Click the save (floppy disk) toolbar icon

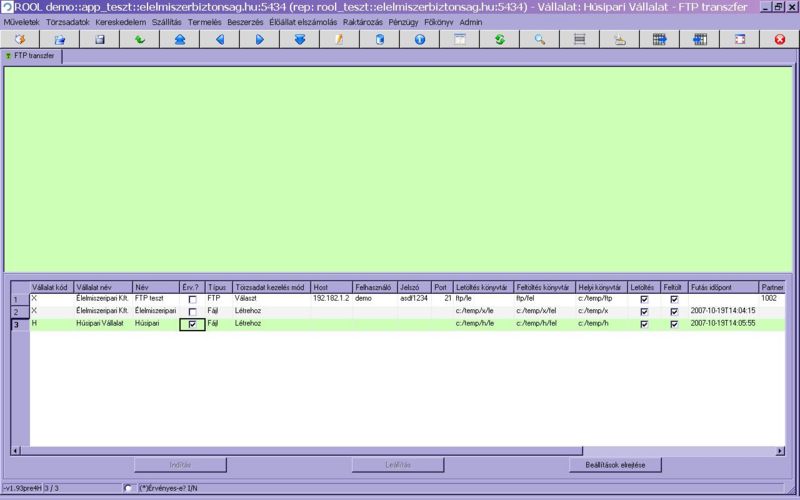(99, 39)
